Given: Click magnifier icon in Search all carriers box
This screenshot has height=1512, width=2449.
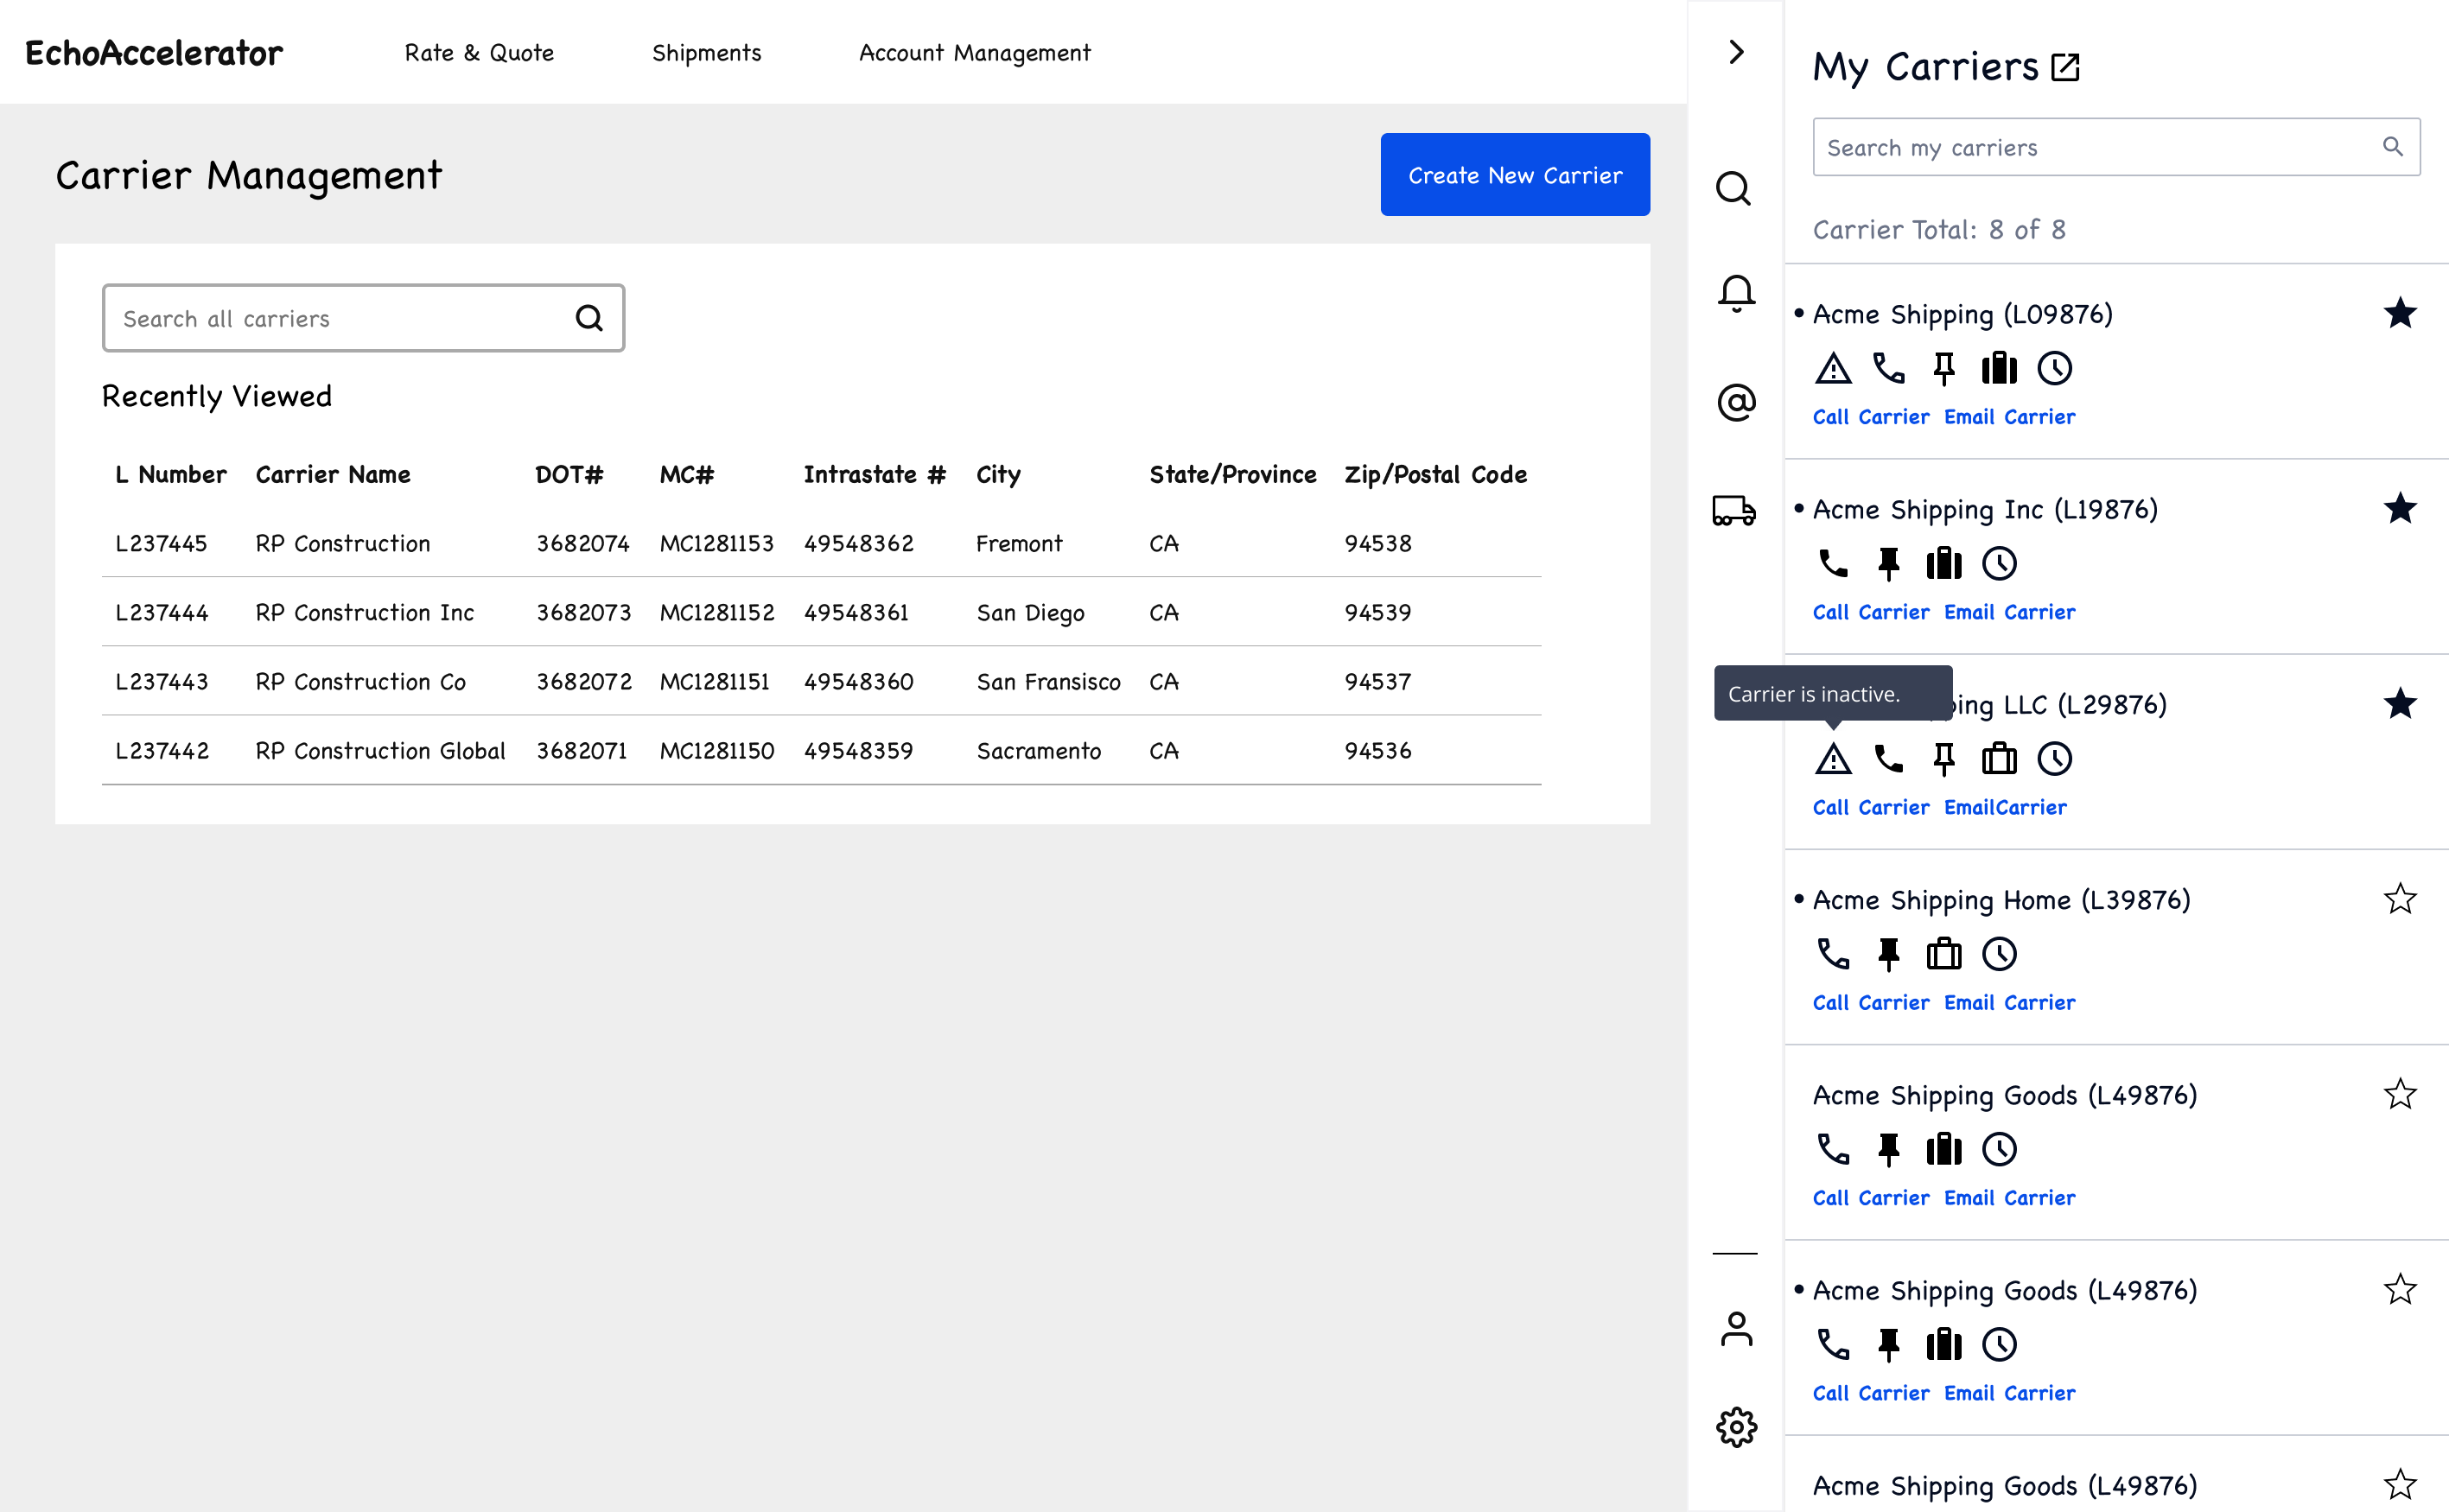Looking at the screenshot, I should point(589,318).
